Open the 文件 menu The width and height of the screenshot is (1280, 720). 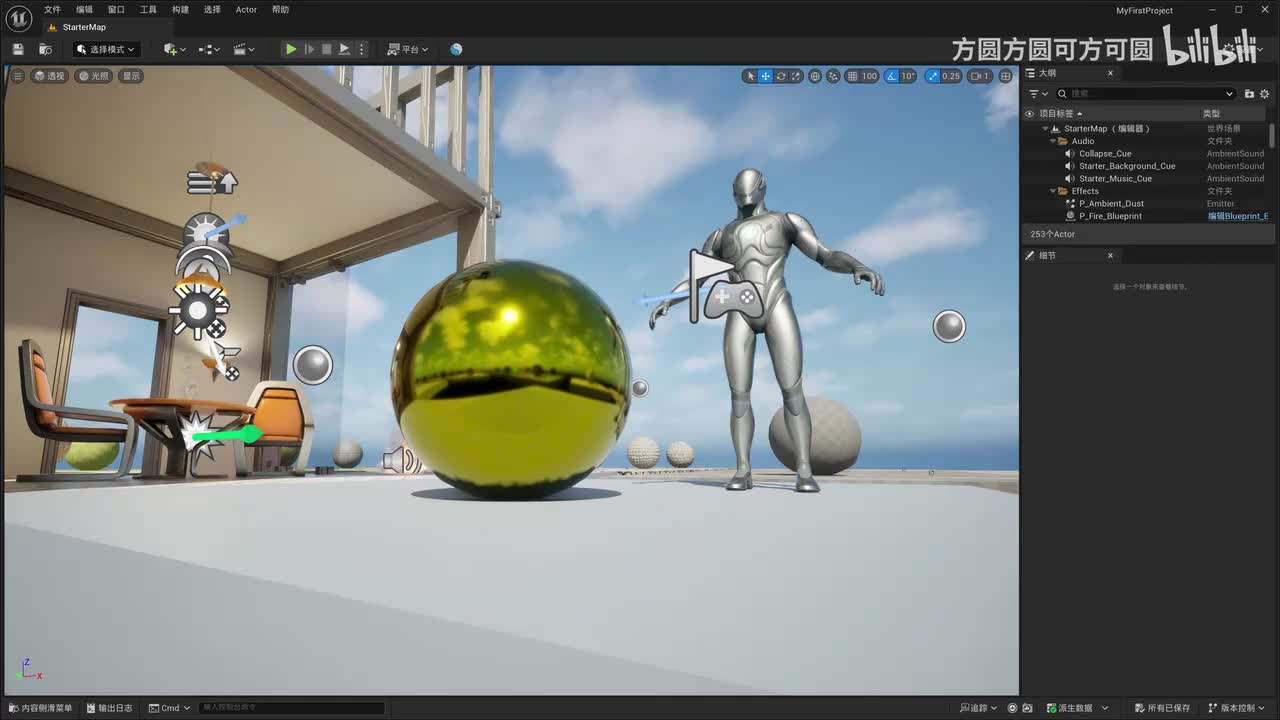click(52, 10)
